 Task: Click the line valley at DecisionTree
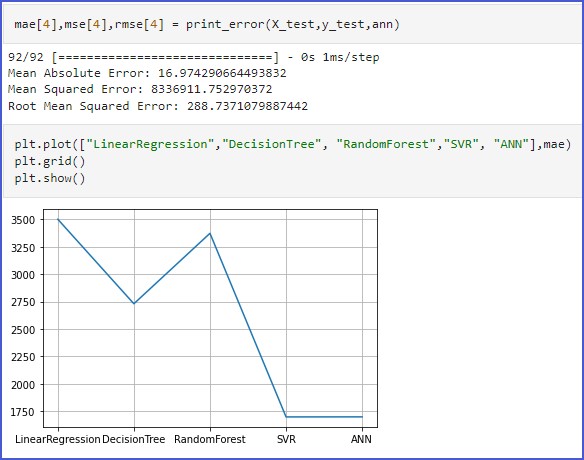tap(134, 303)
